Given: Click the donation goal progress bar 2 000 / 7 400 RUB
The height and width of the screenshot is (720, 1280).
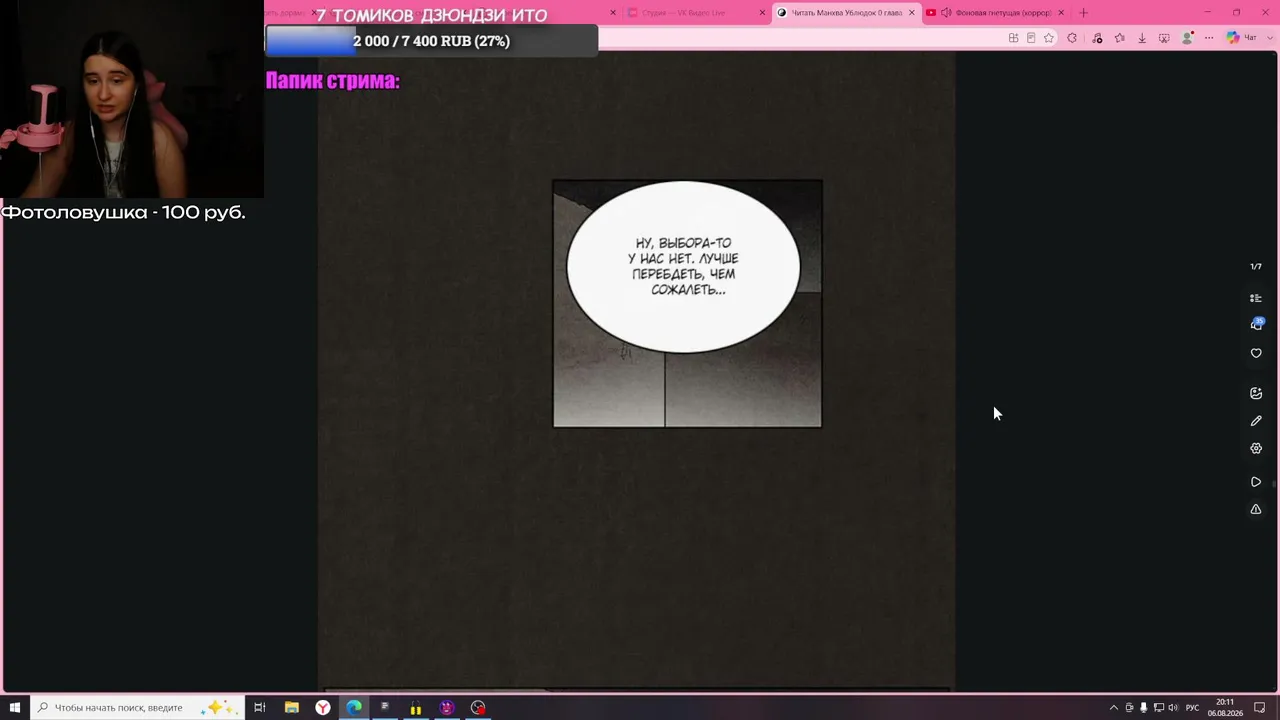Looking at the screenshot, I should tap(431, 41).
